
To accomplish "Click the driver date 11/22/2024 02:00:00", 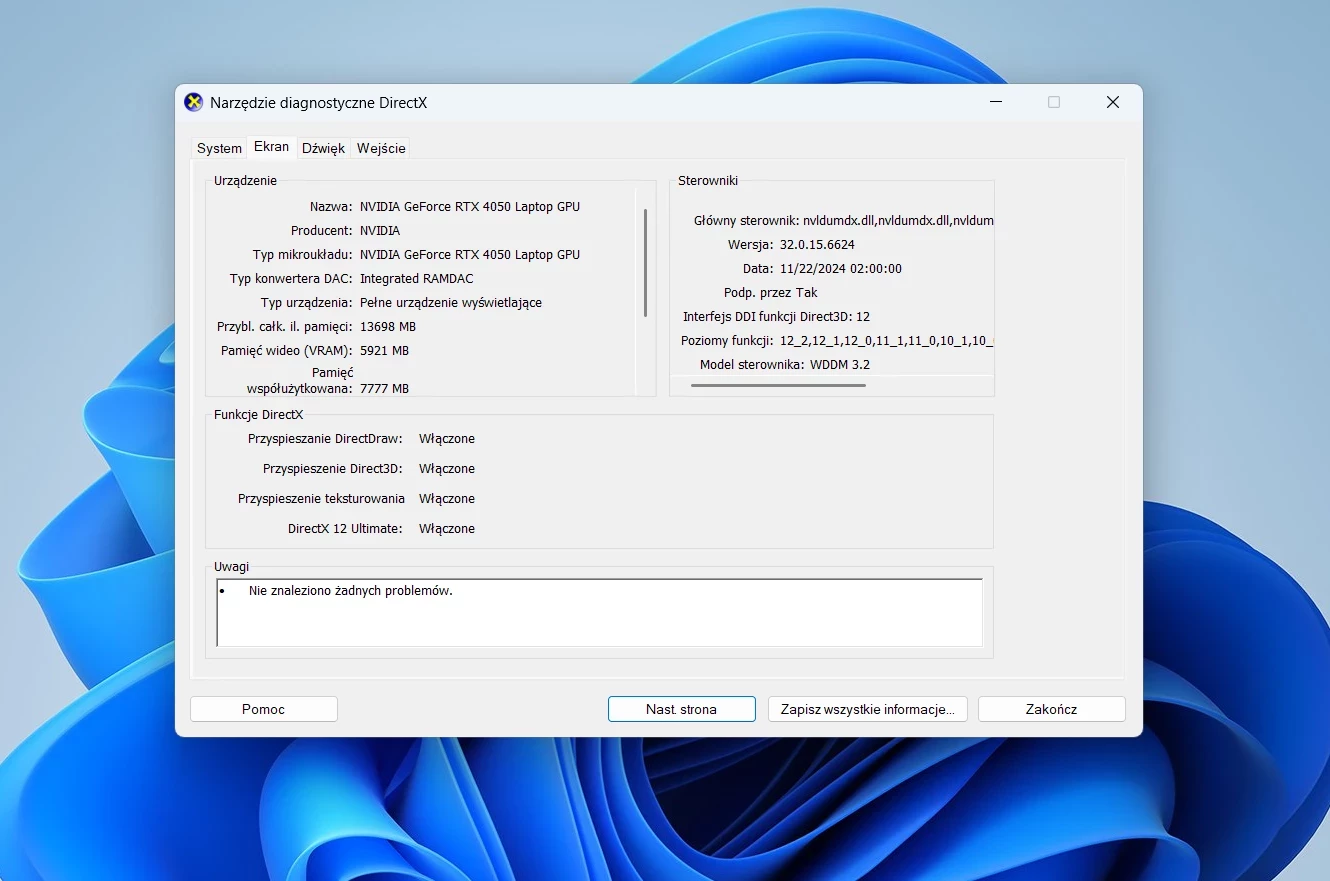I will click(x=841, y=269).
